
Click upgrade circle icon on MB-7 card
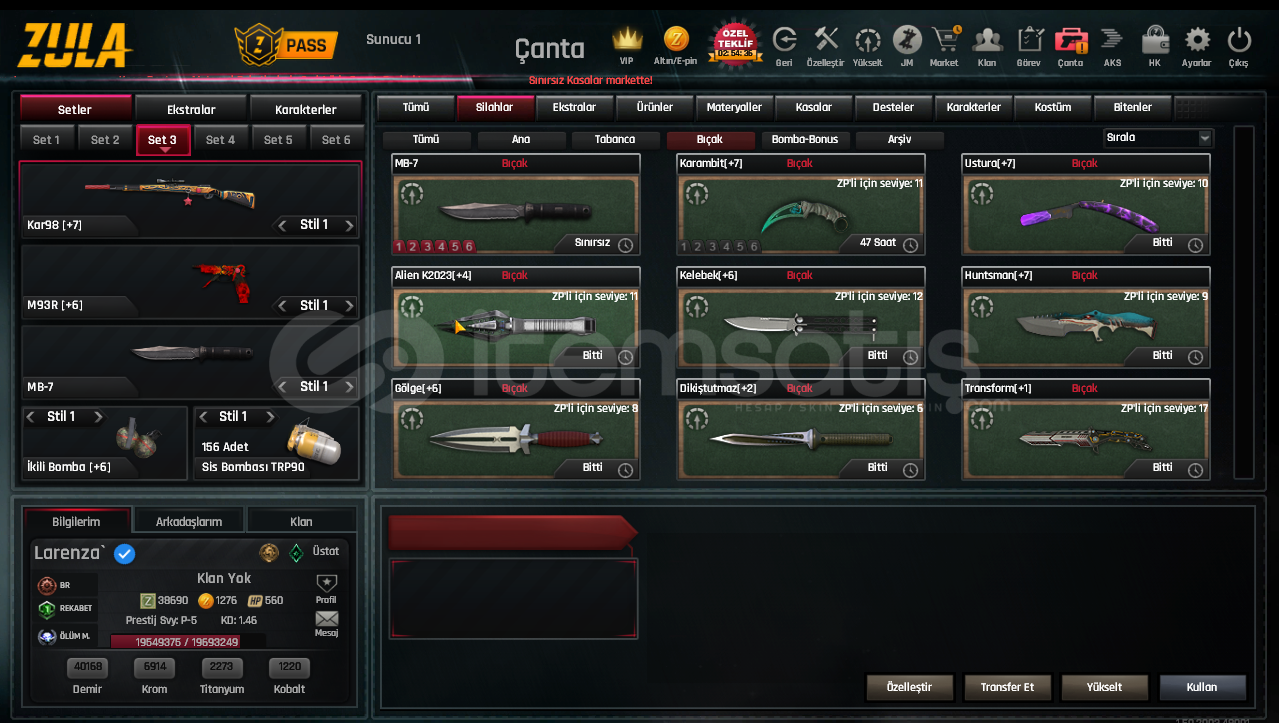pyautogui.click(x=411, y=194)
